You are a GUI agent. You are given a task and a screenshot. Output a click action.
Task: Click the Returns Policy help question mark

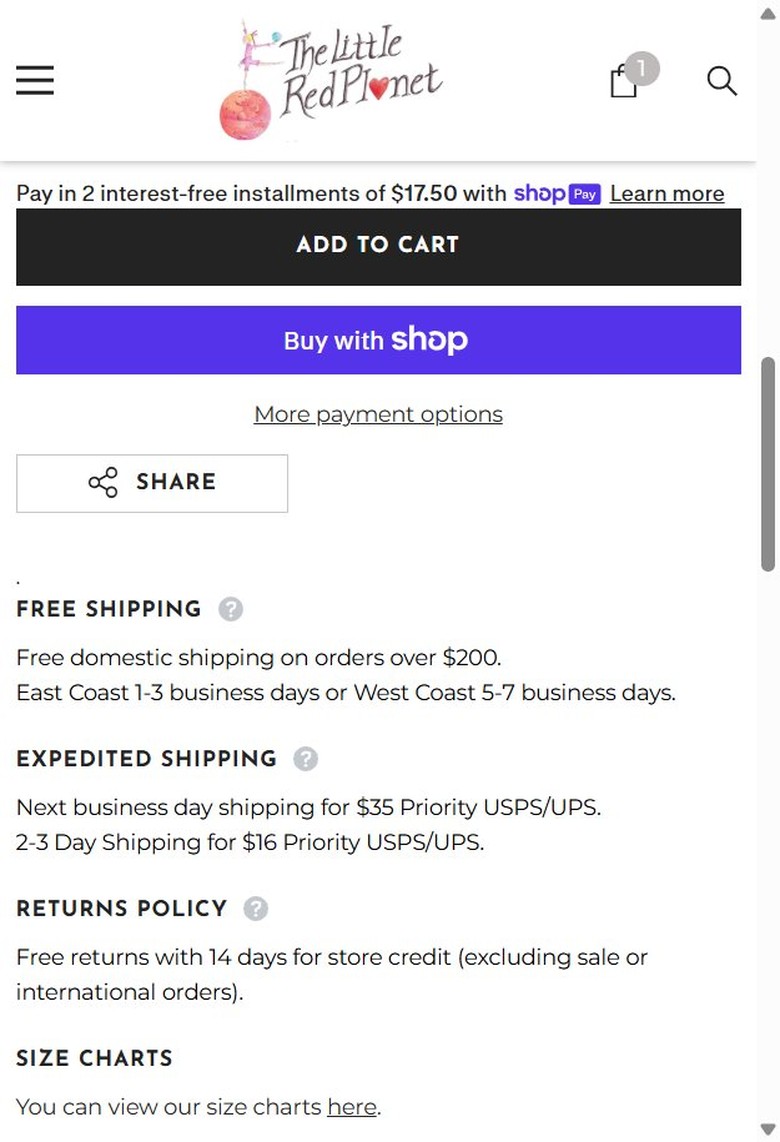point(256,909)
